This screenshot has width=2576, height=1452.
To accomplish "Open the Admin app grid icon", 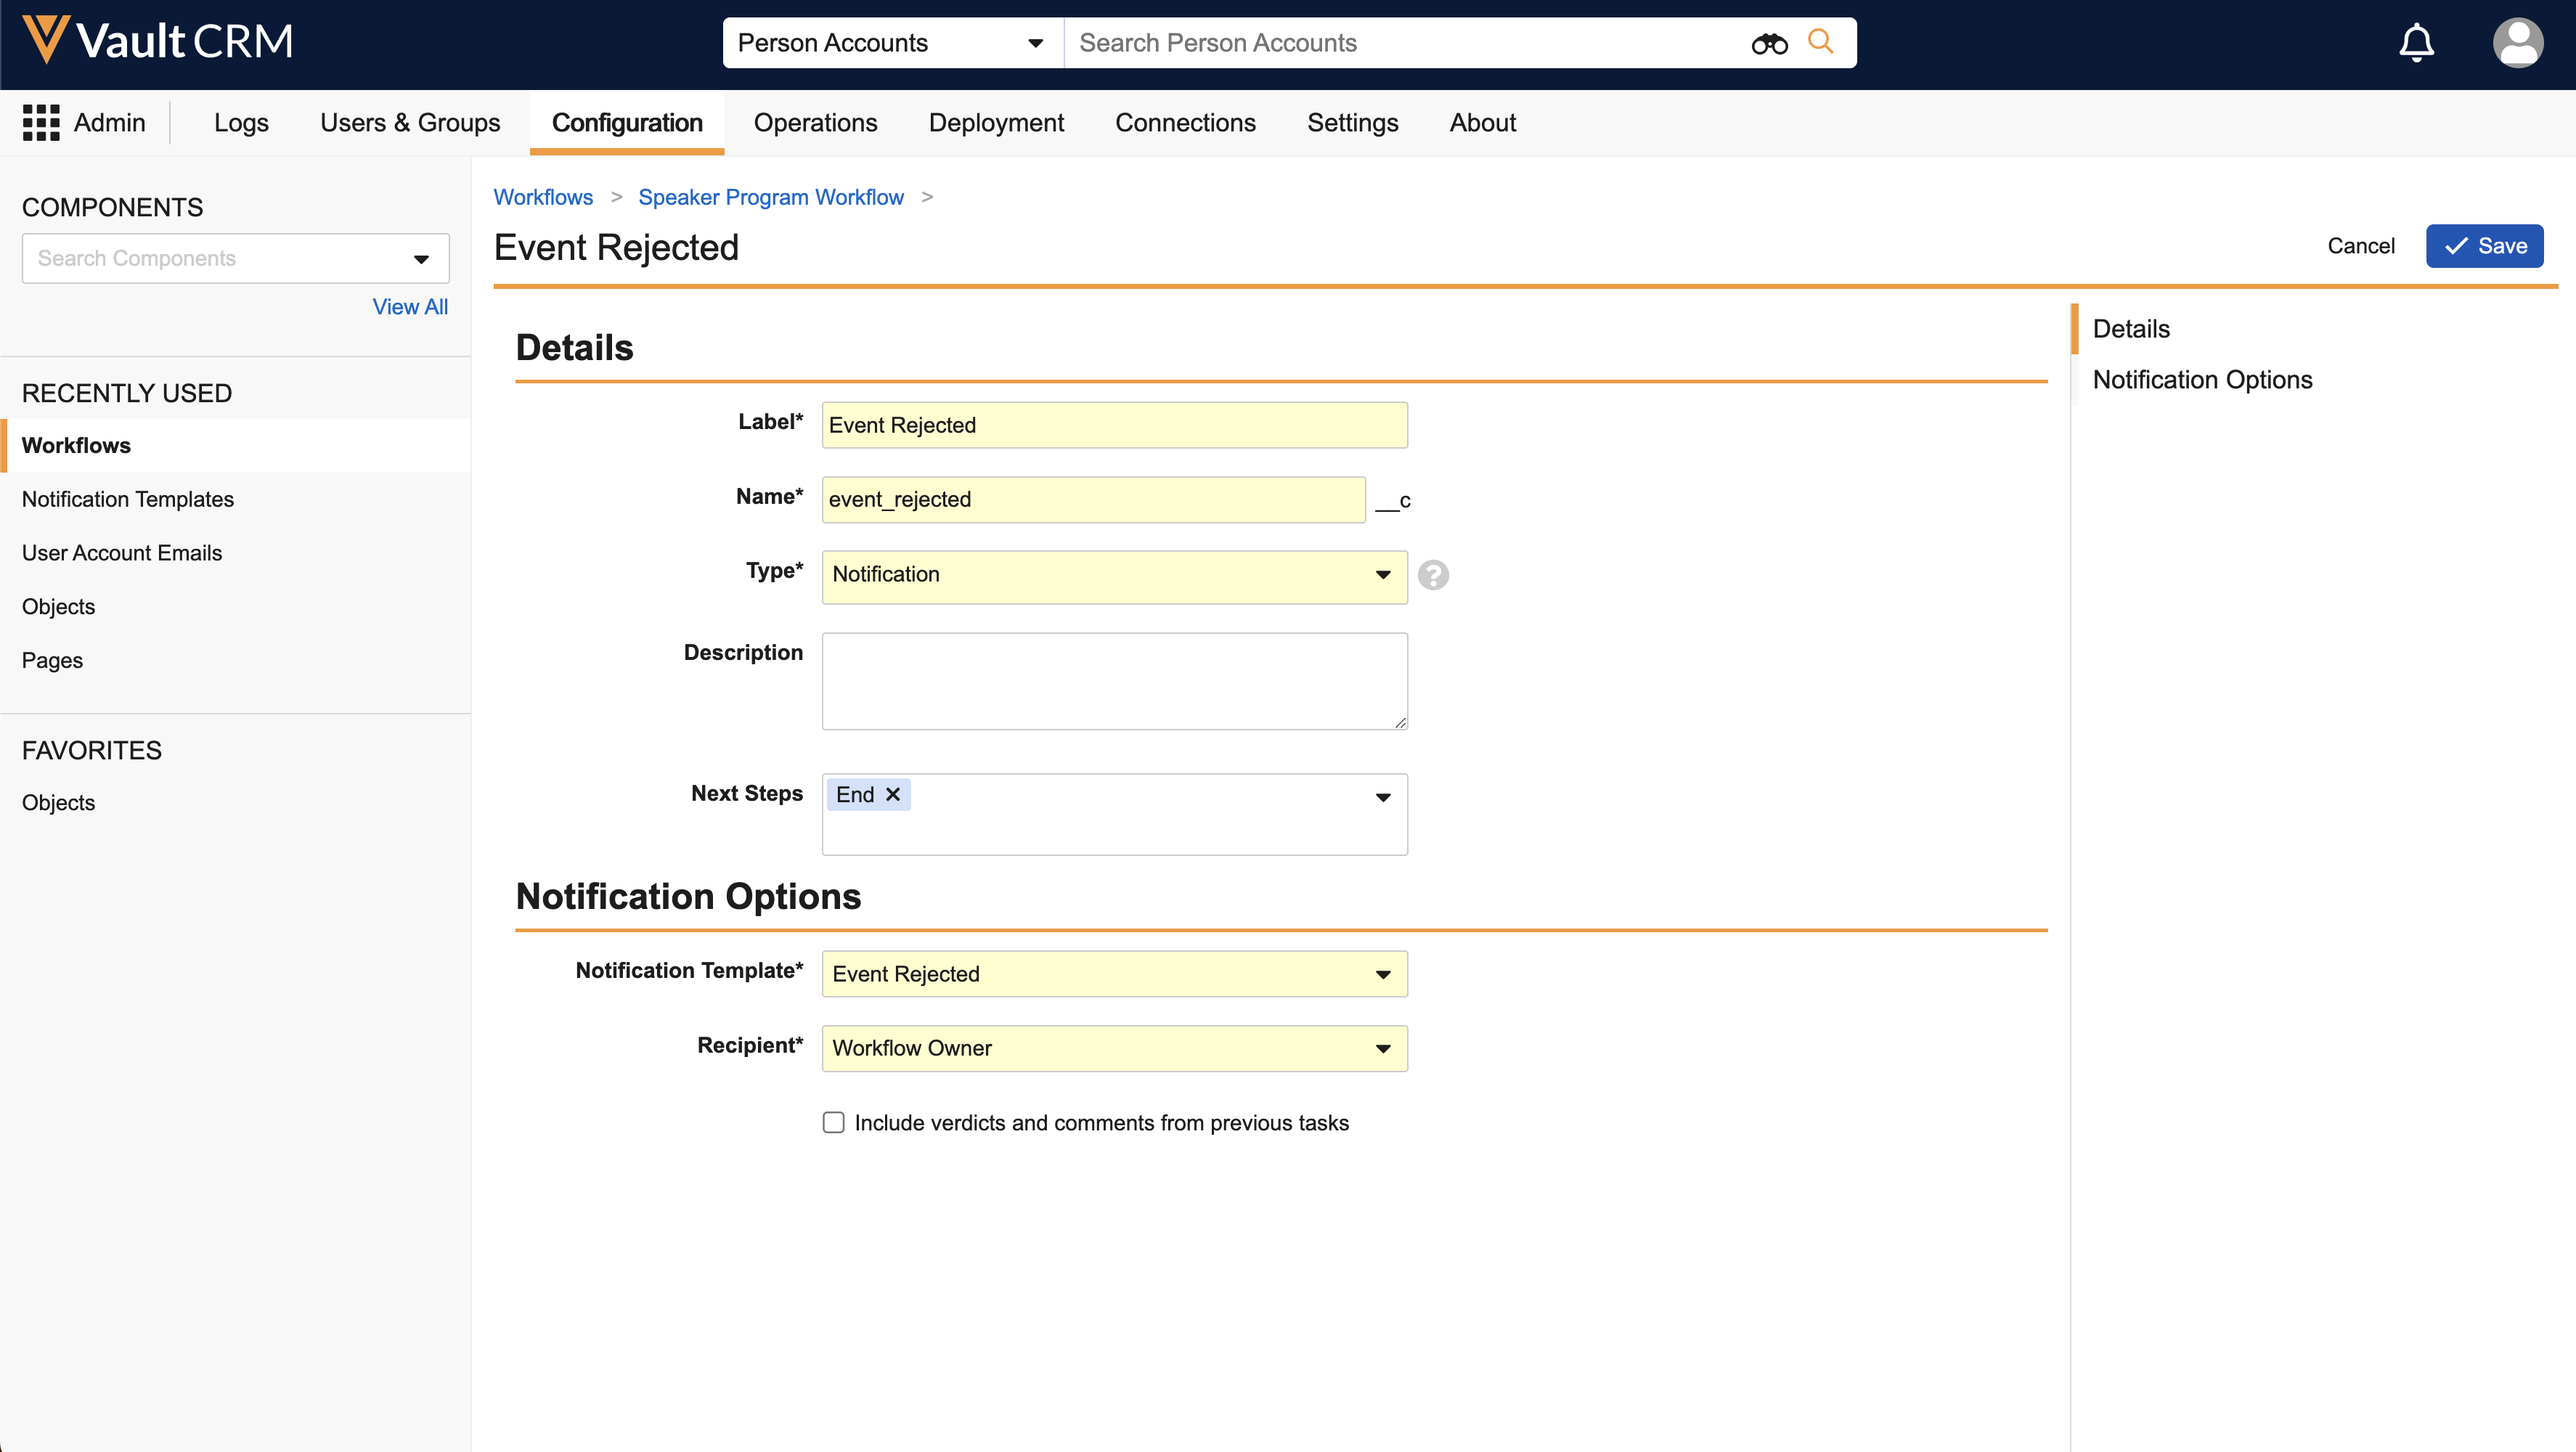I will 41,122.
